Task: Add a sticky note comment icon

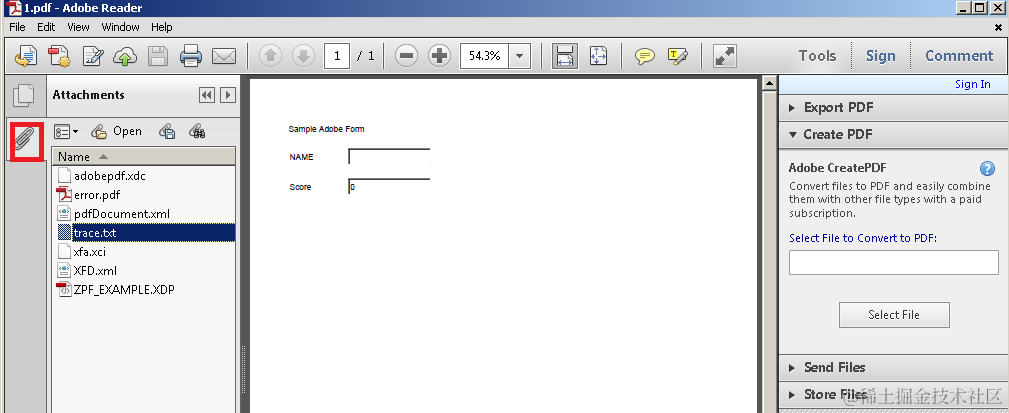Action: pos(644,56)
